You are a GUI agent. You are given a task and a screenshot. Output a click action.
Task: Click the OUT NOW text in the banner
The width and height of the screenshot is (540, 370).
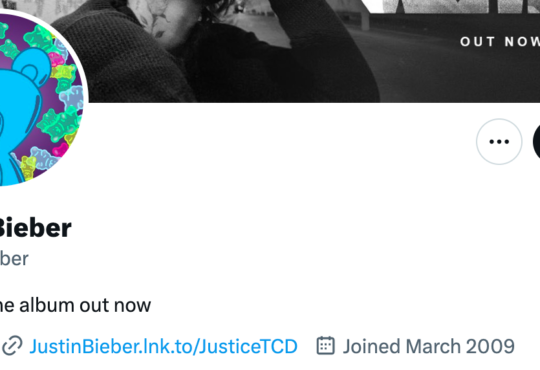[500, 42]
